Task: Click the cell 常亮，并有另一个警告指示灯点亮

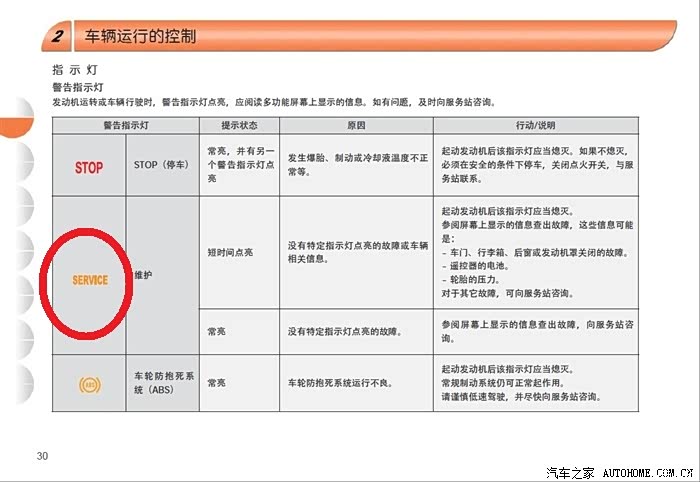Action: [241, 165]
